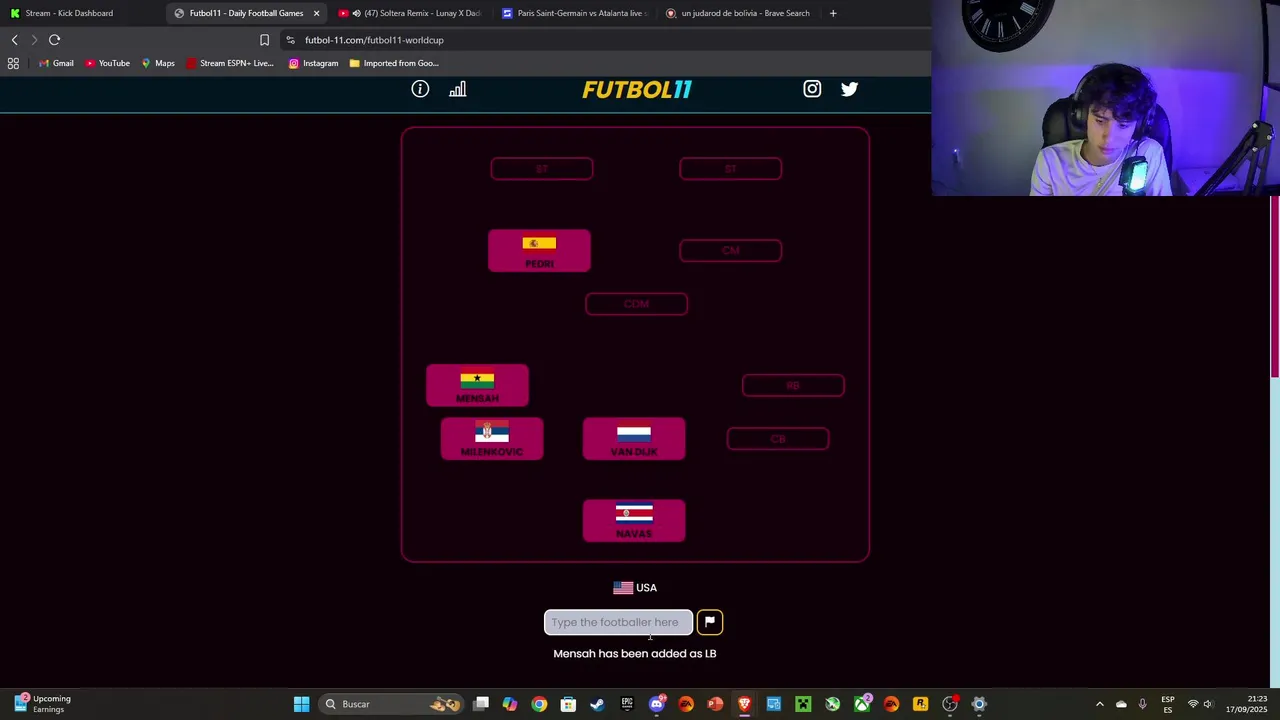This screenshot has height=720, width=1280.
Task: Open Microsoft Store from the taskbar
Action: pyautogui.click(x=568, y=704)
